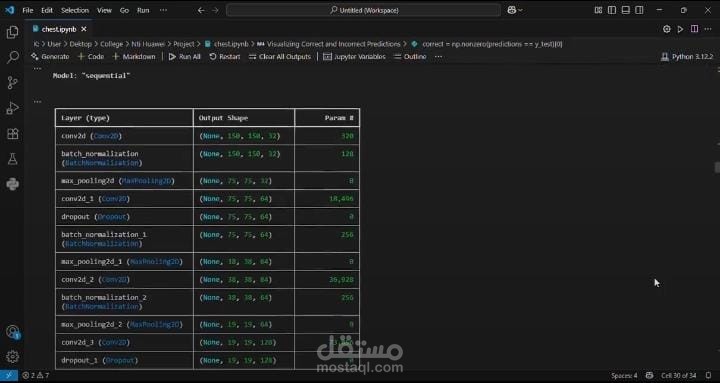Open the Manage gear icon at bottom-left

click(x=12, y=356)
